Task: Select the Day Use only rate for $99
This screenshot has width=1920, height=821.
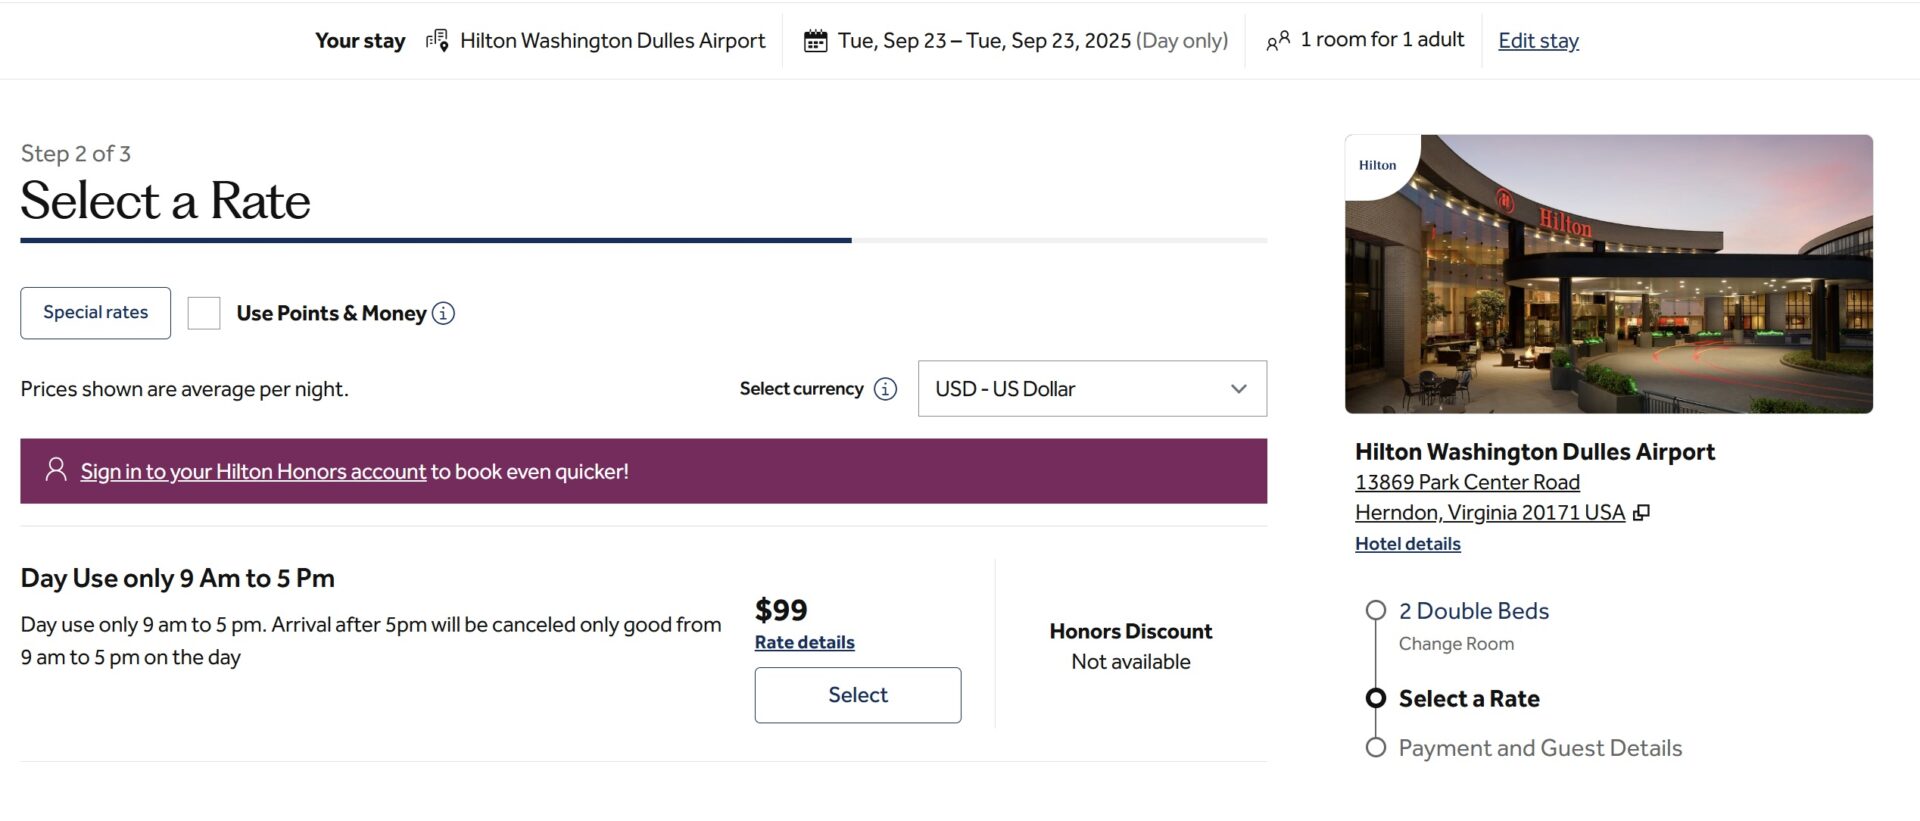Action: click(857, 694)
